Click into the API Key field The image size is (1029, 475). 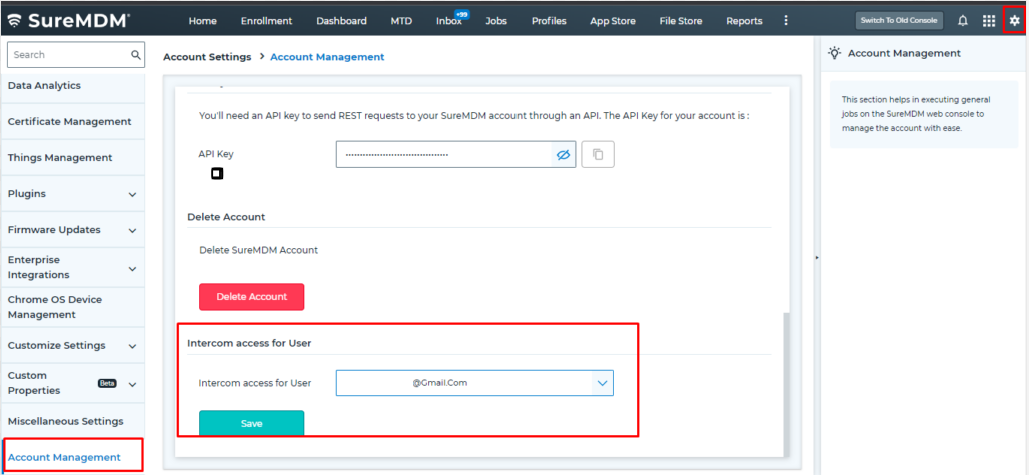(x=445, y=154)
